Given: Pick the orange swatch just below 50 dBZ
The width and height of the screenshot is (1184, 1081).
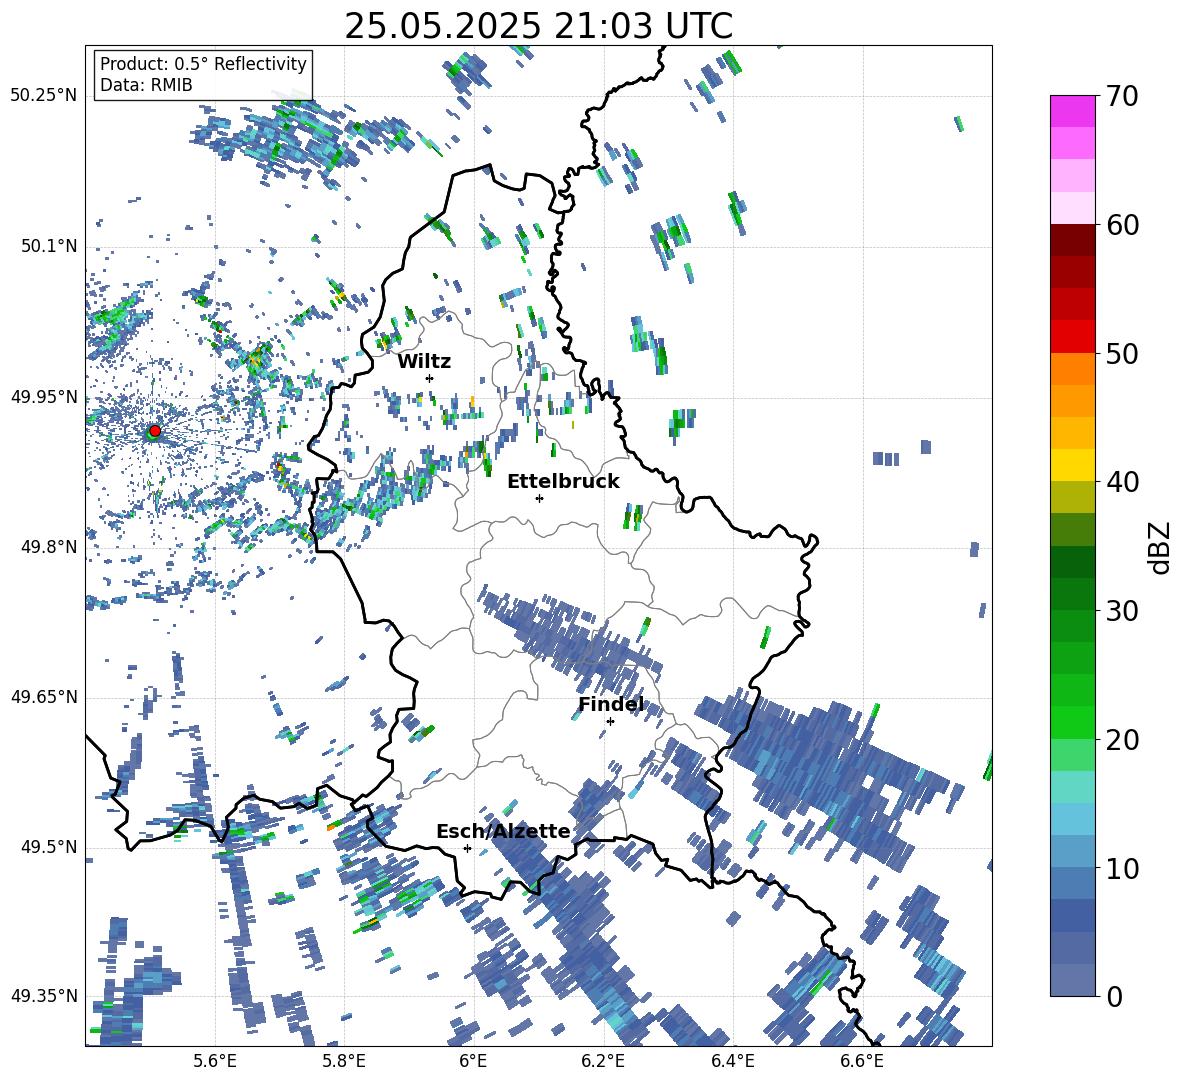Looking at the screenshot, I should (x=1072, y=368).
